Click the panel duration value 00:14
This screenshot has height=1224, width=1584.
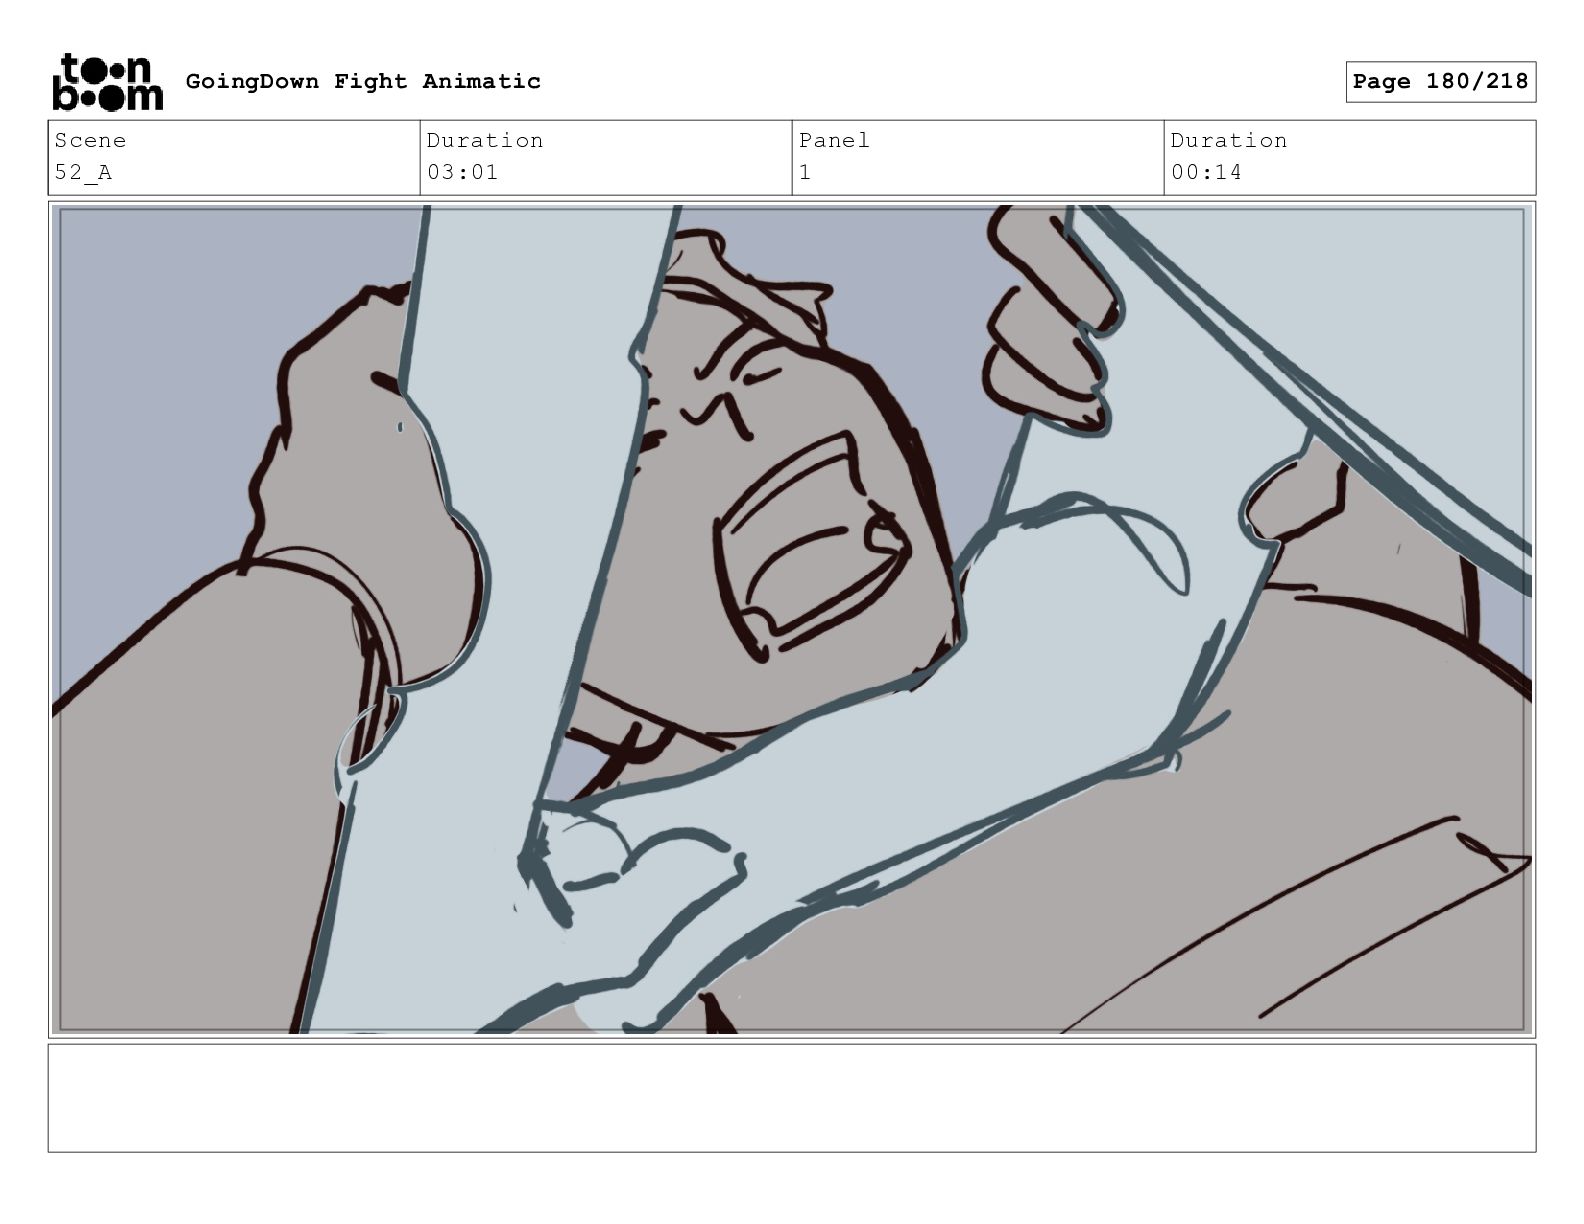point(1206,172)
